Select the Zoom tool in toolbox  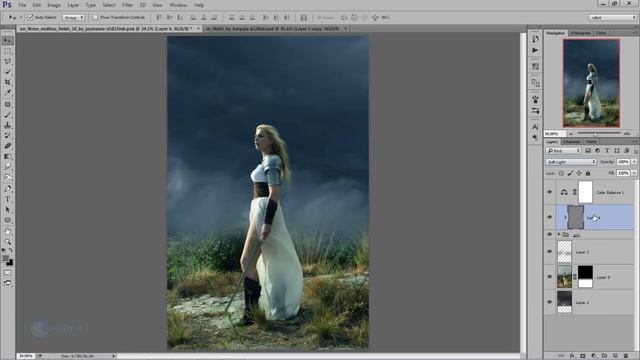click(8, 242)
